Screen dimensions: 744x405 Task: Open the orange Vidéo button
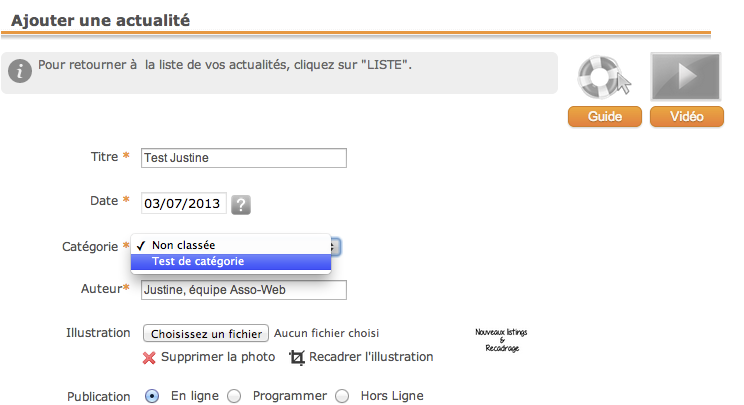point(687,117)
